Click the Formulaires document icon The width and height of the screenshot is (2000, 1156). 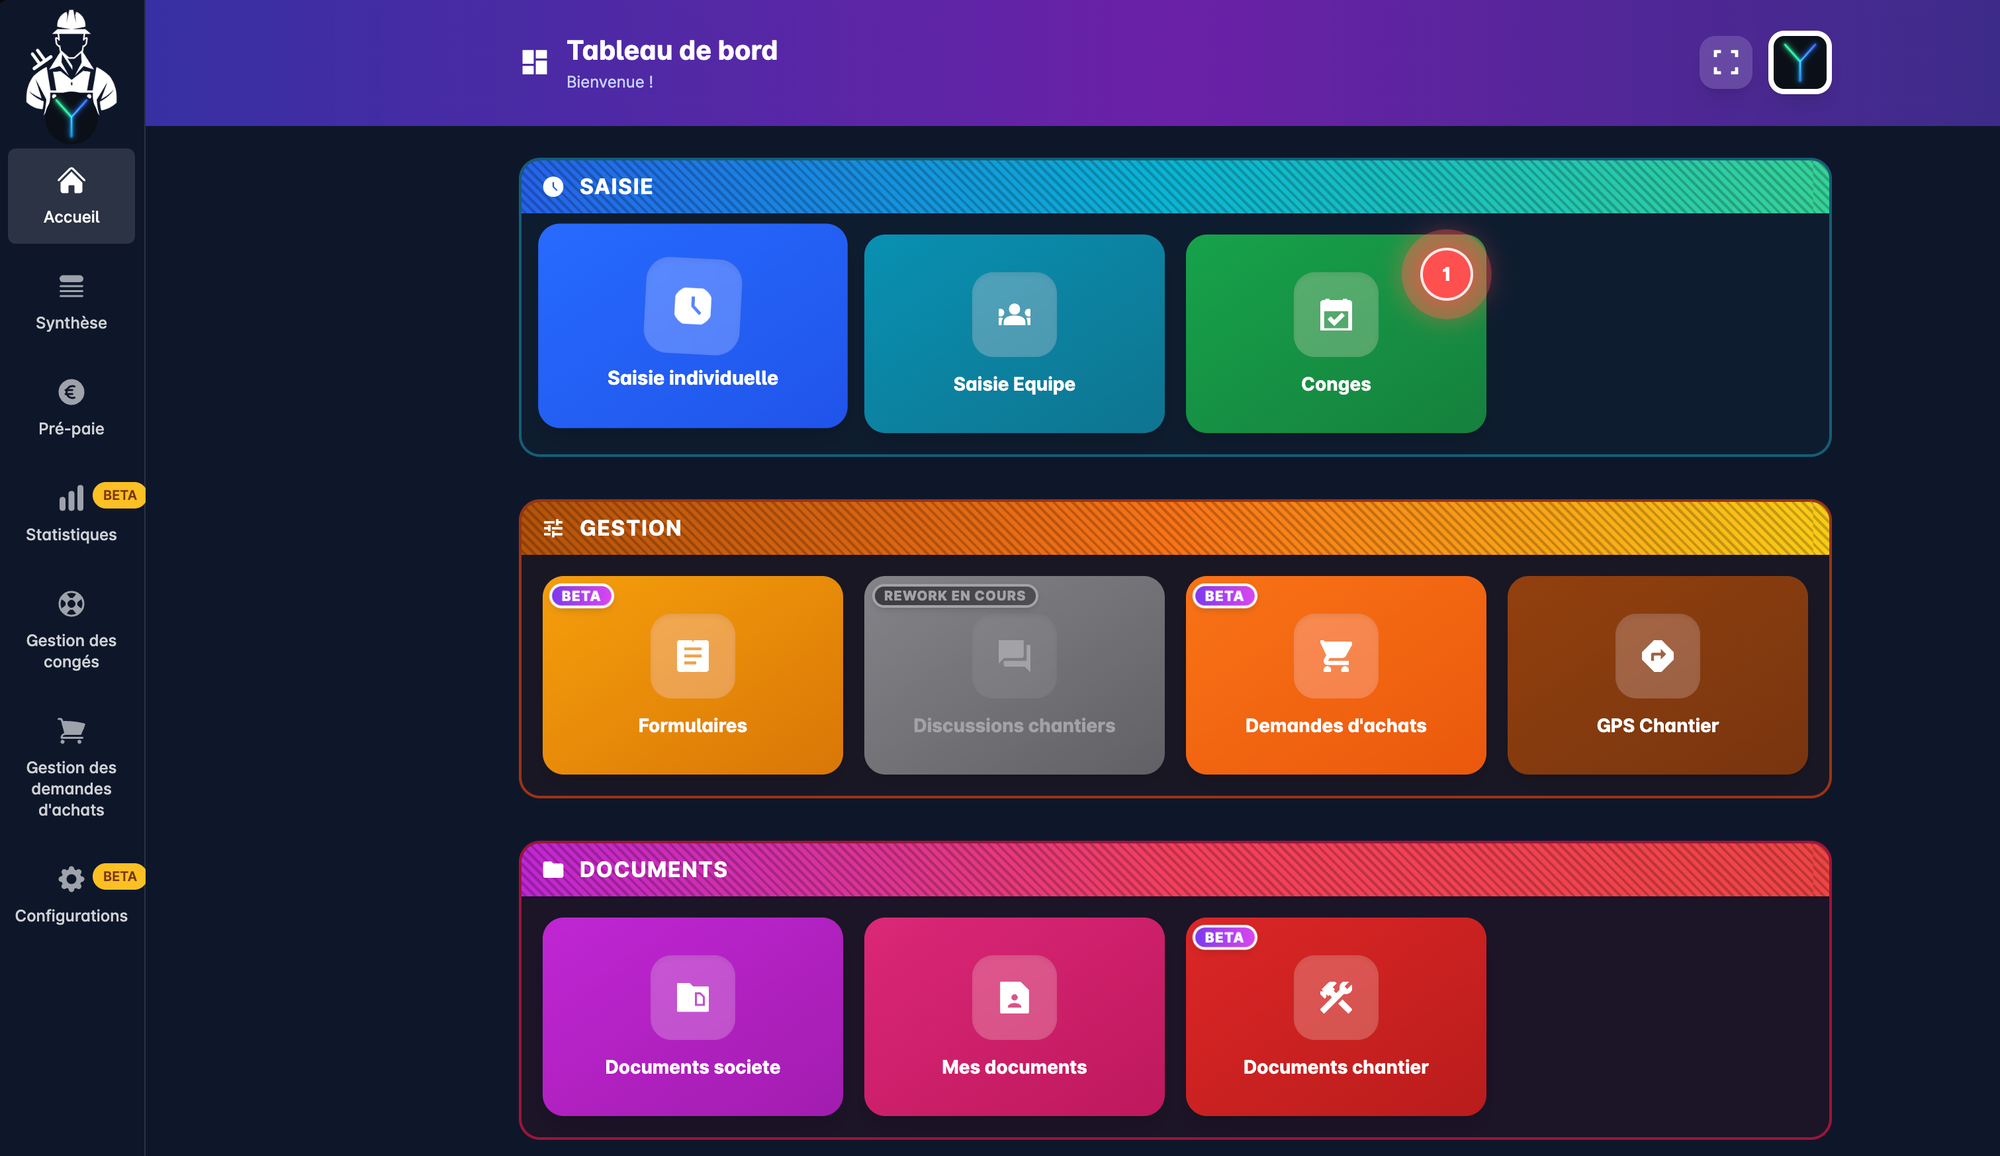pyautogui.click(x=693, y=656)
